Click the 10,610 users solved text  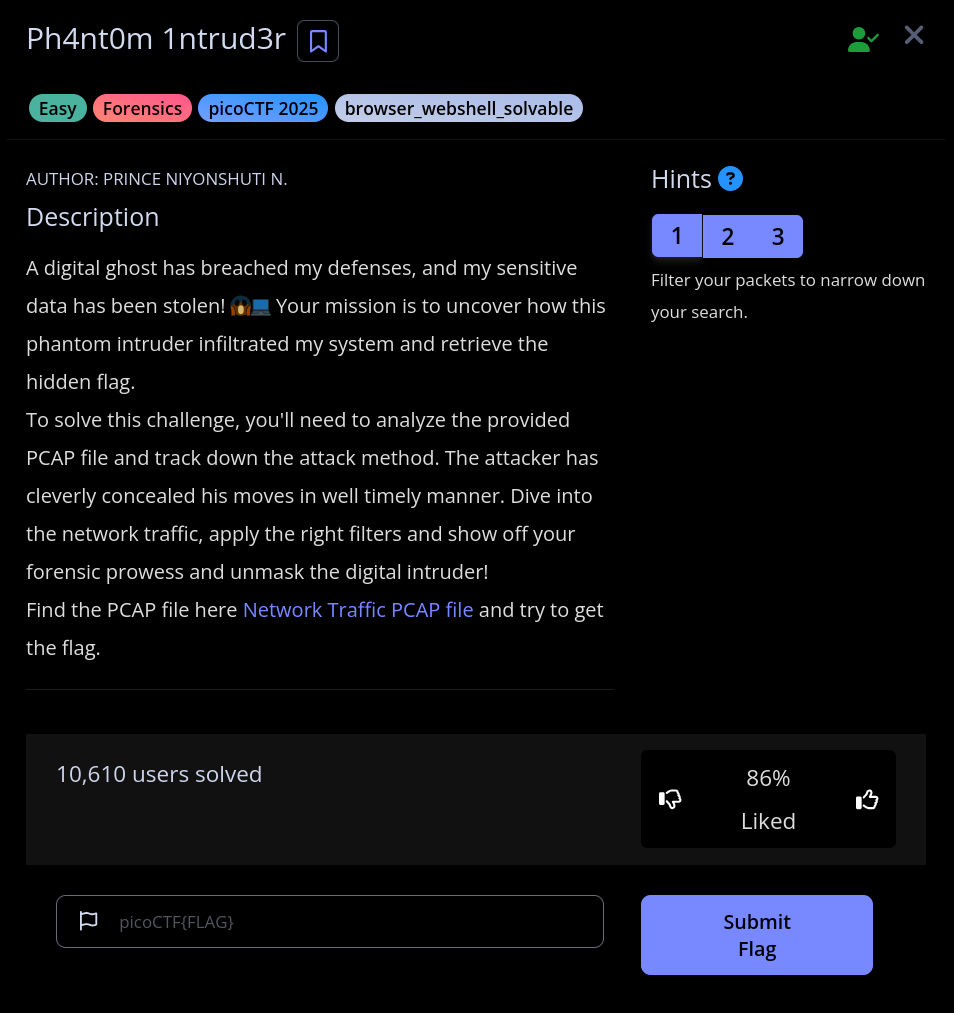pyautogui.click(x=159, y=774)
